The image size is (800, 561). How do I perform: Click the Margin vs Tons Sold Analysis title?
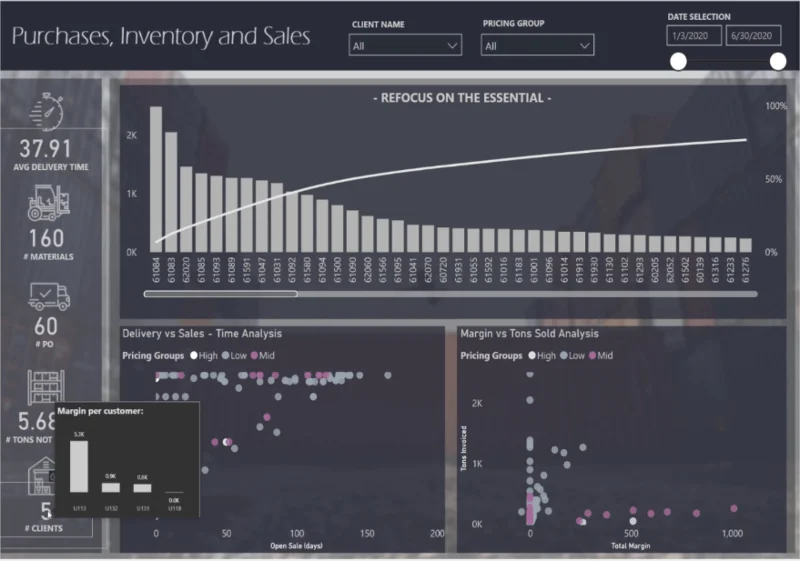click(x=529, y=334)
